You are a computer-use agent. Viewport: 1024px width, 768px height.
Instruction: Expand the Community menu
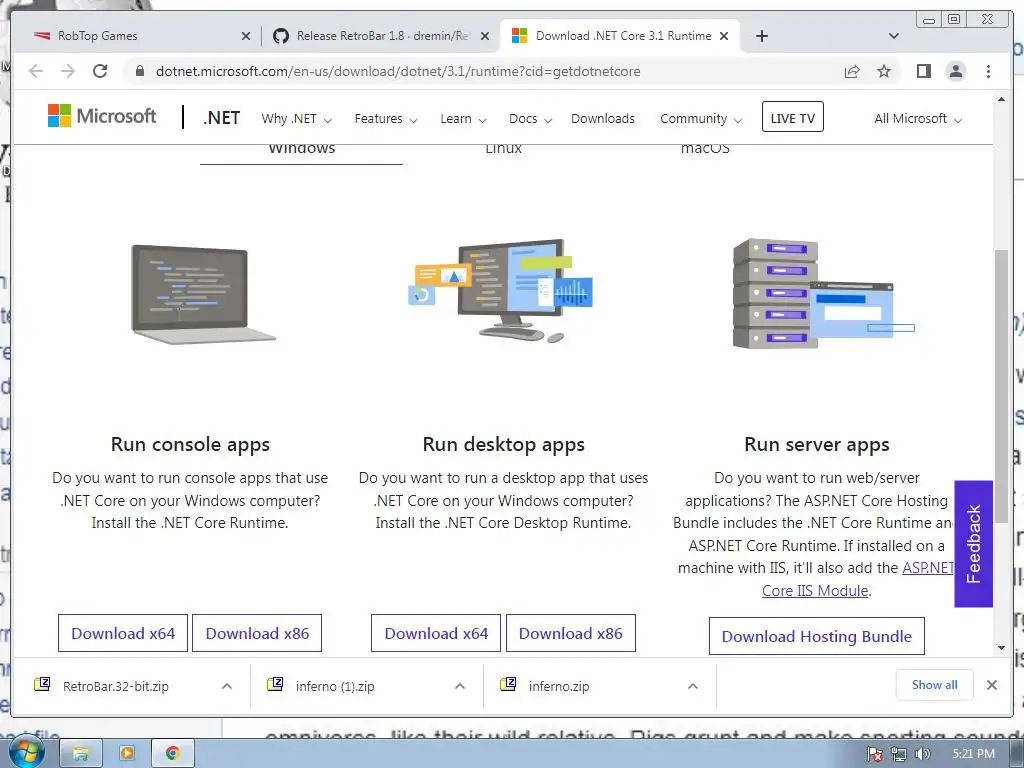701,119
